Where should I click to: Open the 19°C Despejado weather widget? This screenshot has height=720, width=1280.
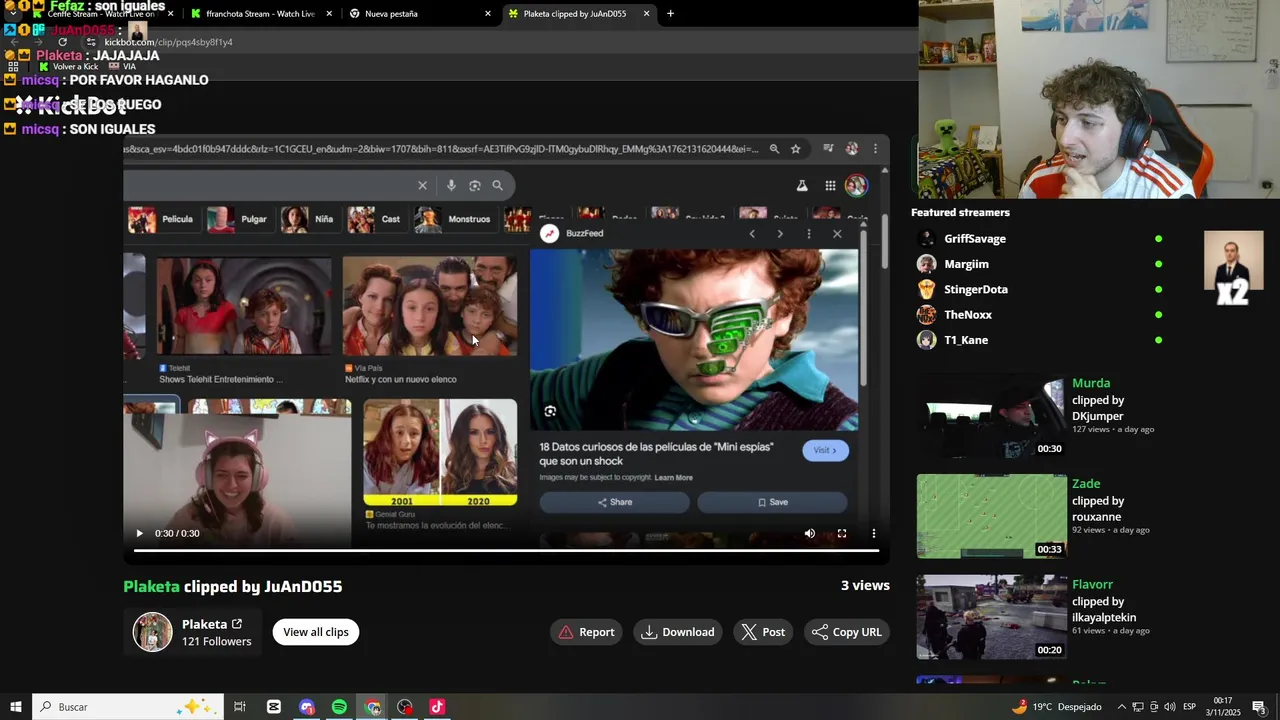tap(1056, 707)
